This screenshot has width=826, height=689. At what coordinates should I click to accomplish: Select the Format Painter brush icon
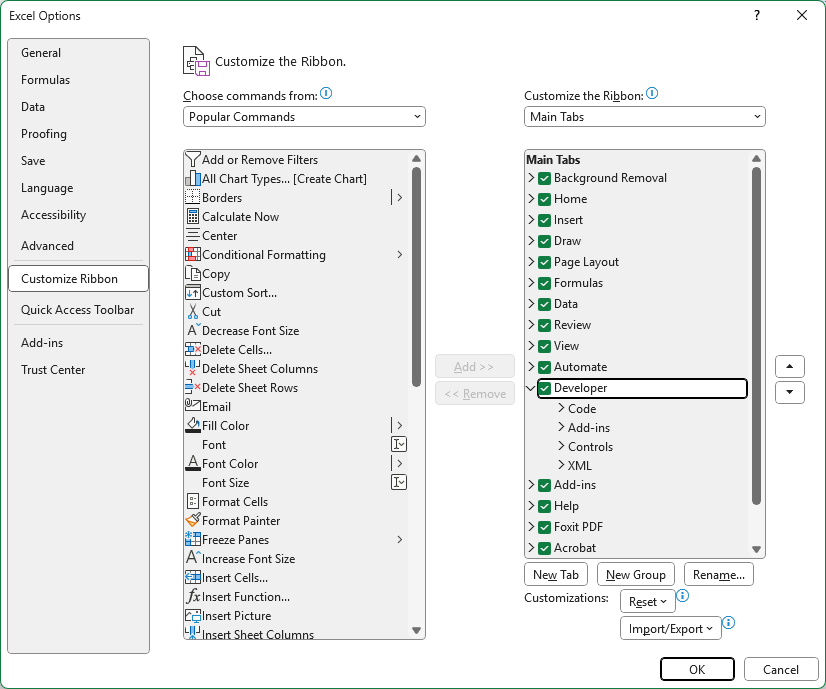click(193, 520)
